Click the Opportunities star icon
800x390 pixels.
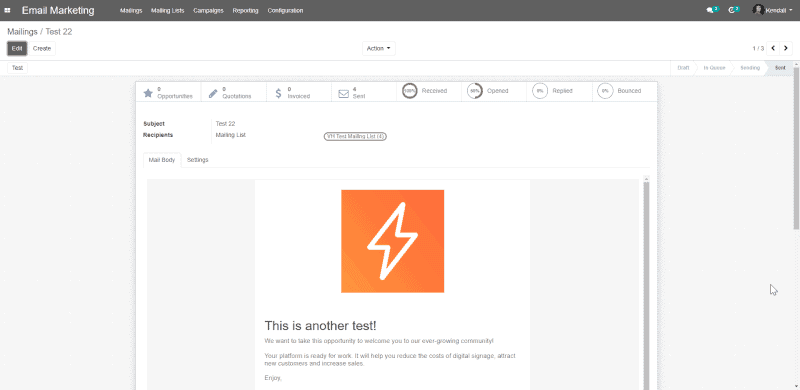[x=148, y=93]
